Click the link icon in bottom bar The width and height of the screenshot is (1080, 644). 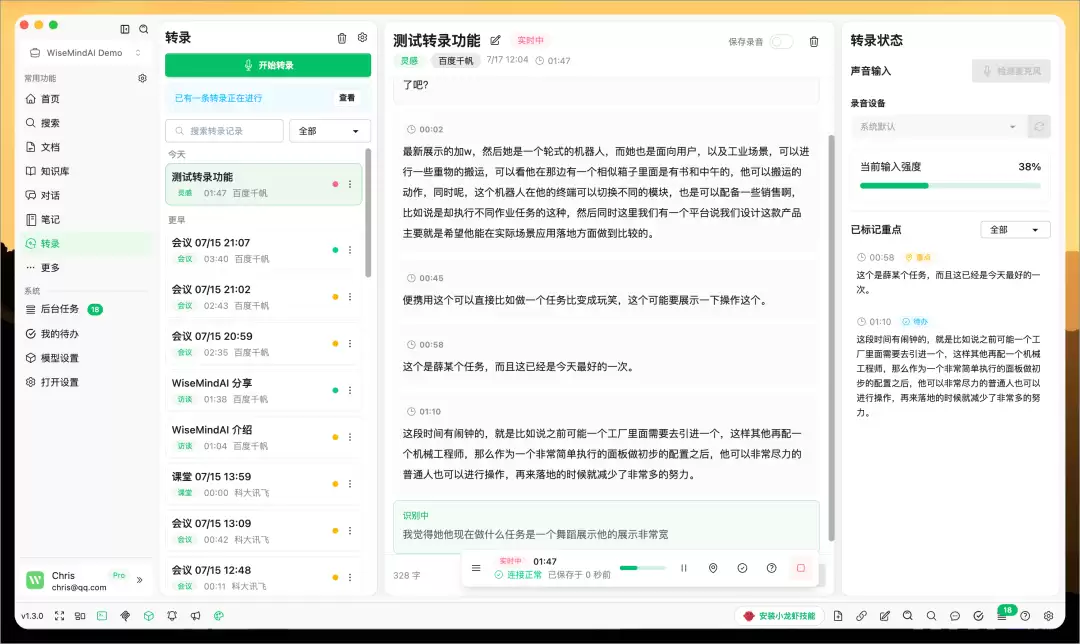click(x=861, y=616)
